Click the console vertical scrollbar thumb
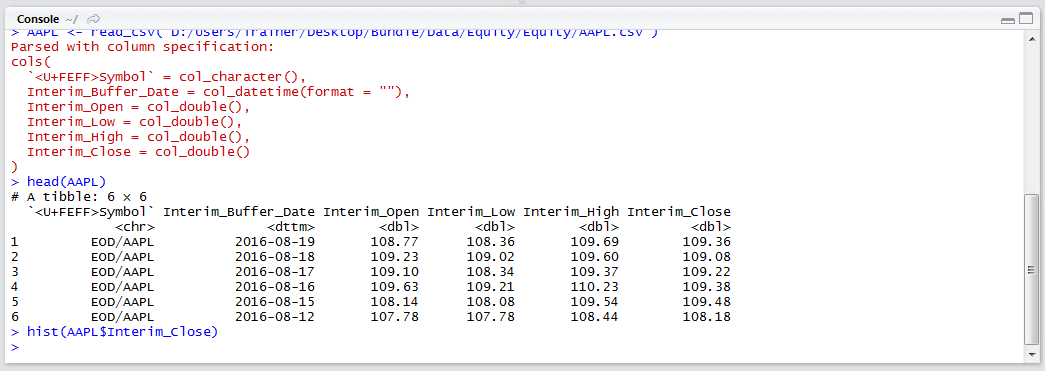Image resolution: width=1045 pixels, height=371 pixels. [x=1031, y=270]
